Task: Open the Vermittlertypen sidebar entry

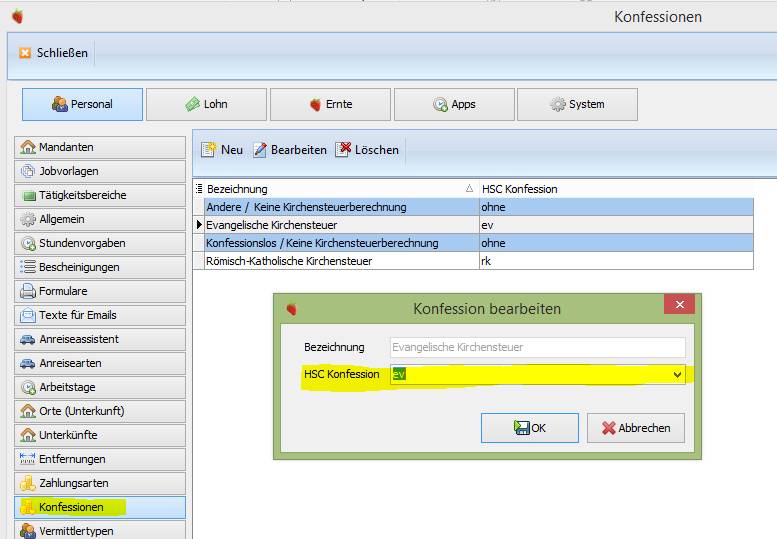Action: click(100, 530)
